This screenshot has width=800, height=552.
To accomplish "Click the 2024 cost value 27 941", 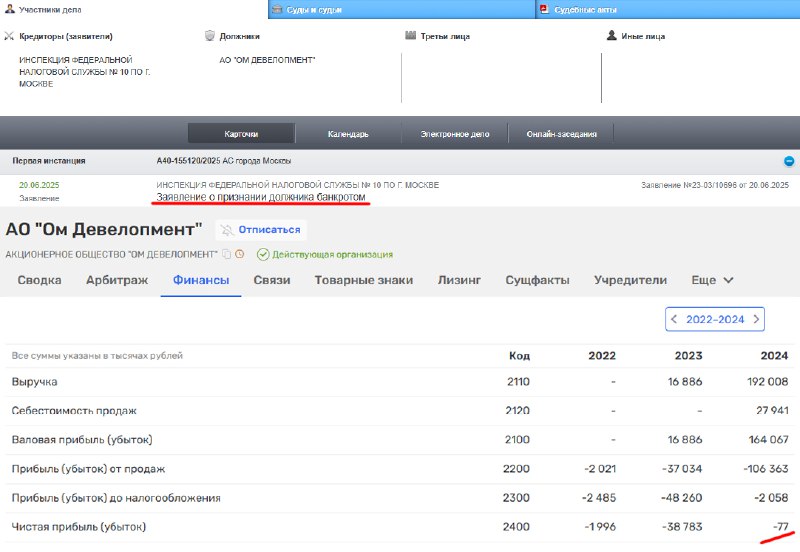I will 772,411.
